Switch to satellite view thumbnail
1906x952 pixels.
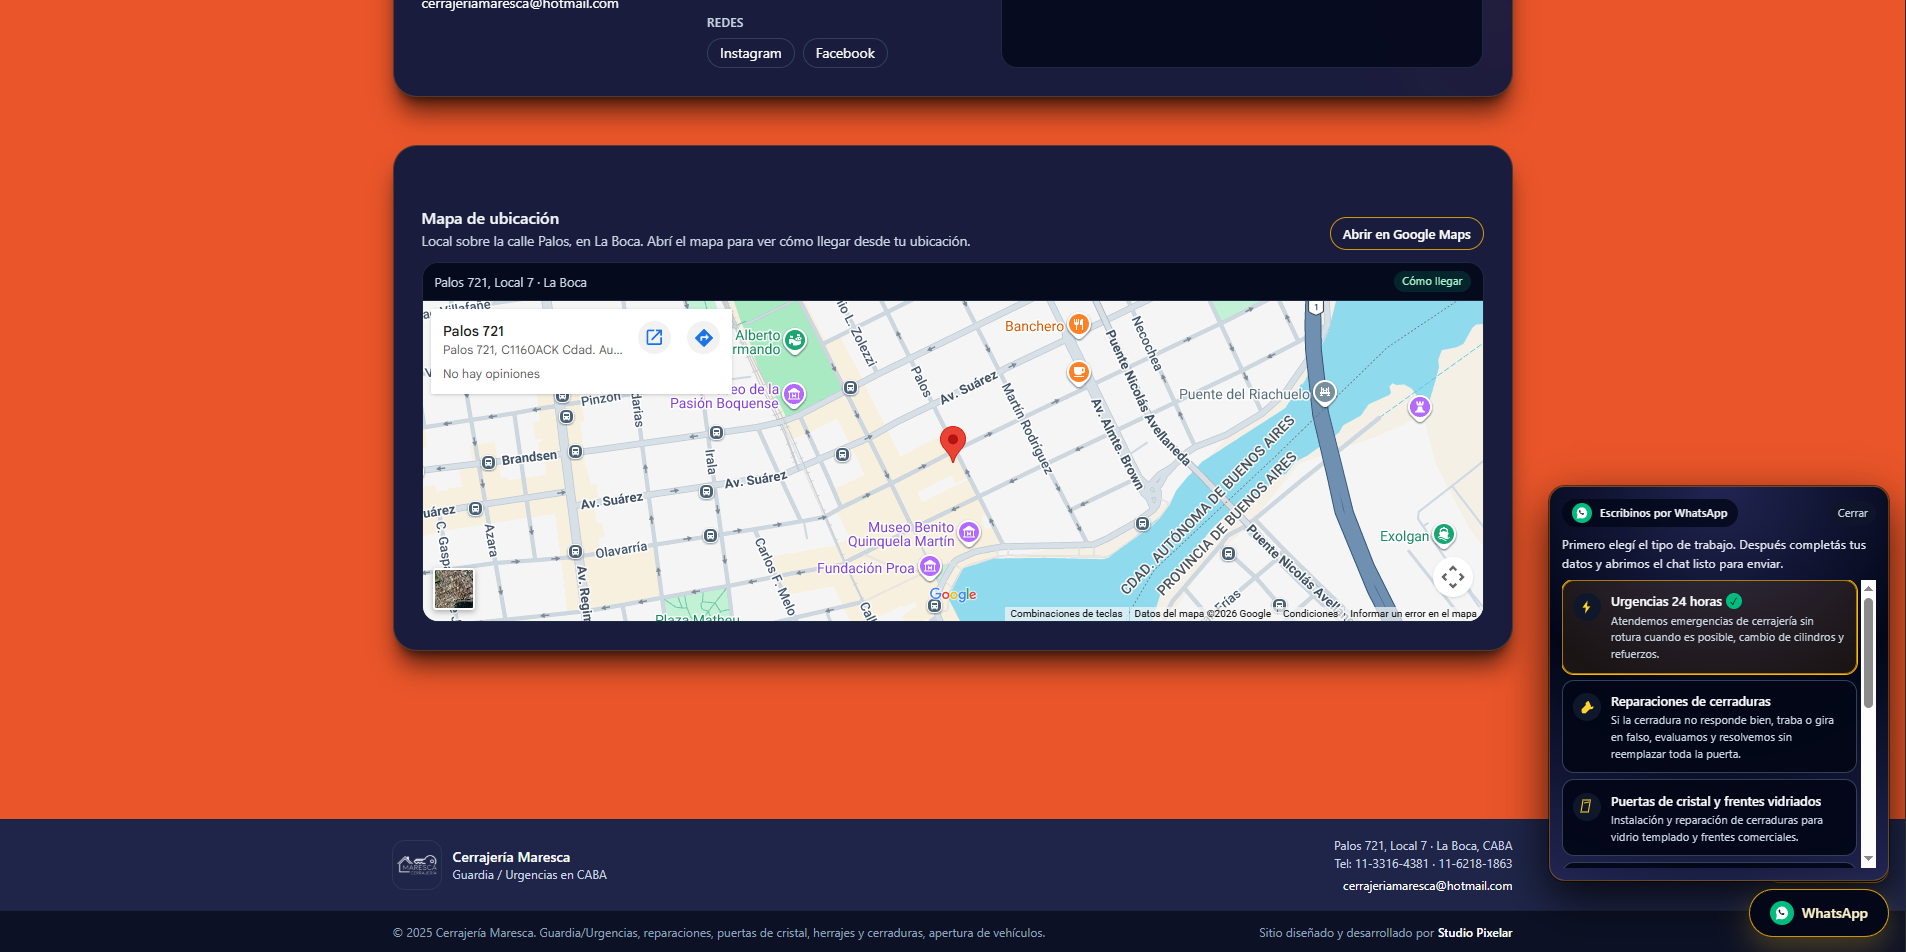pyautogui.click(x=454, y=589)
